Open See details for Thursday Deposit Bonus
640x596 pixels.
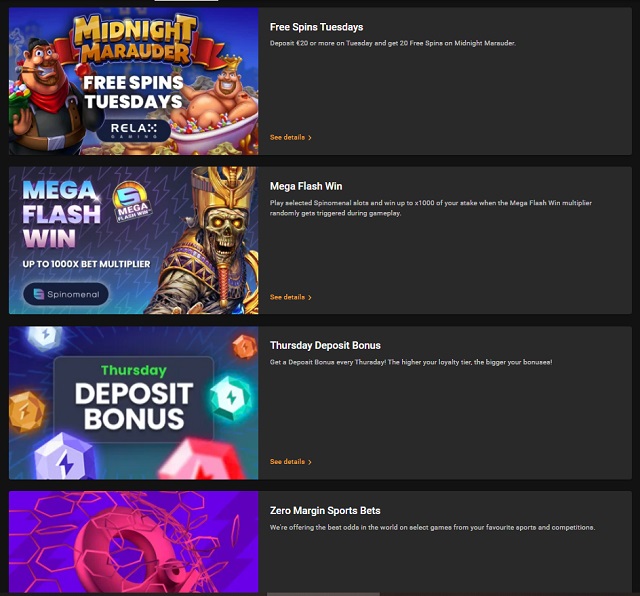coord(290,461)
